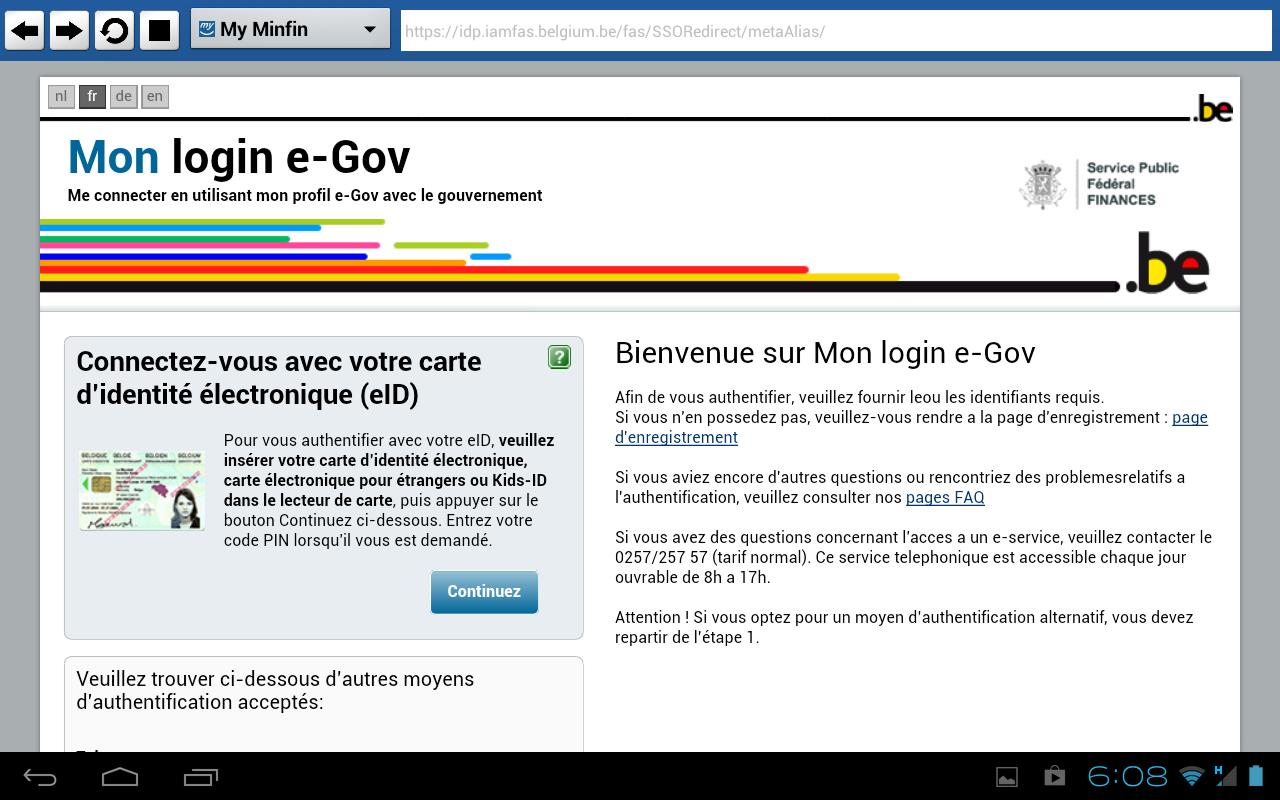Screen dimensions: 1280x800
Task: Click the URL address field
Action: pyautogui.click(x=835, y=31)
